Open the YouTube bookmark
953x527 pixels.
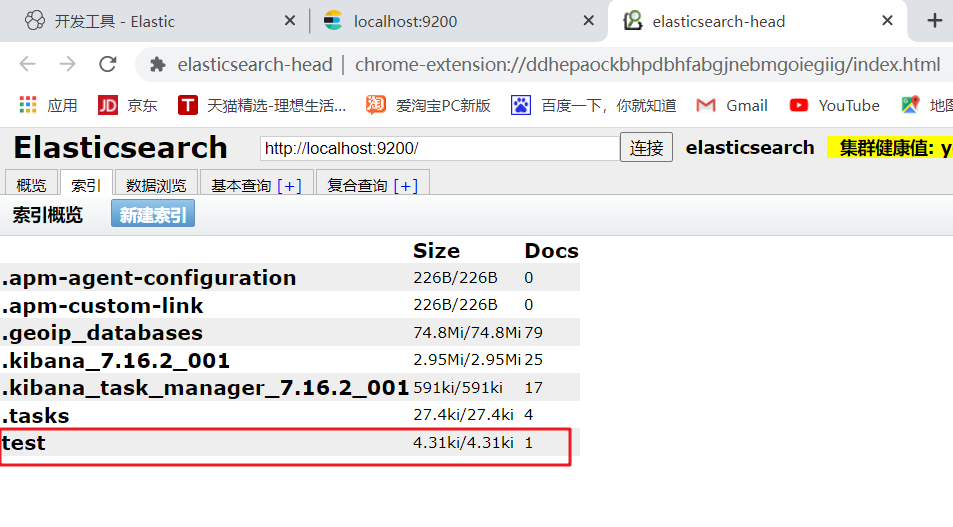click(834, 105)
